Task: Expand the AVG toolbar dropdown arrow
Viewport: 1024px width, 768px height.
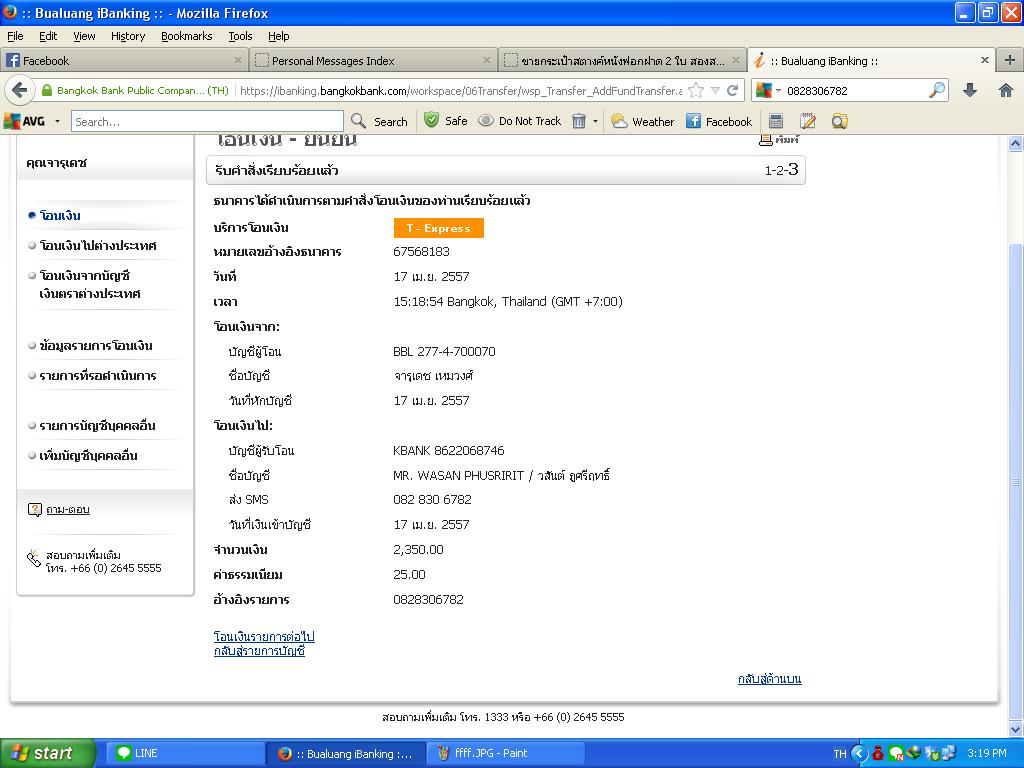Action: tap(57, 121)
